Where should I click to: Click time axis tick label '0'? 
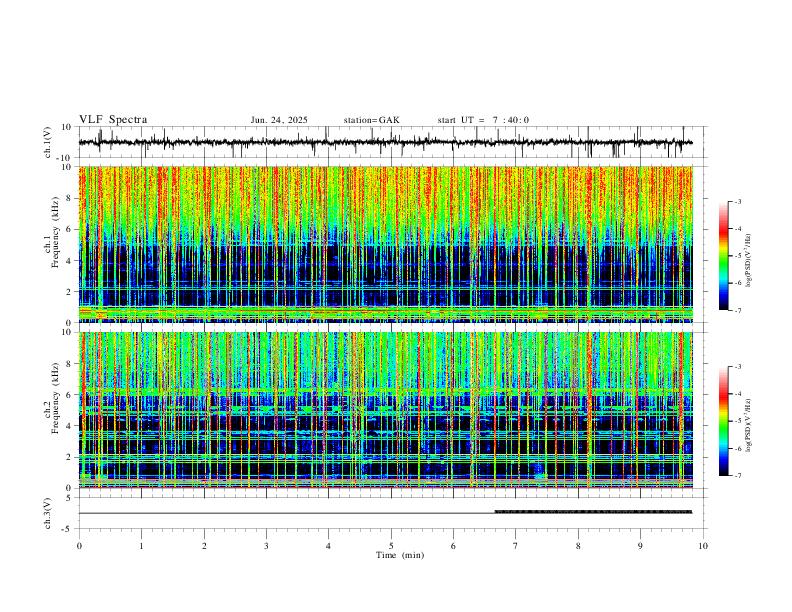pyautogui.click(x=79, y=546)
